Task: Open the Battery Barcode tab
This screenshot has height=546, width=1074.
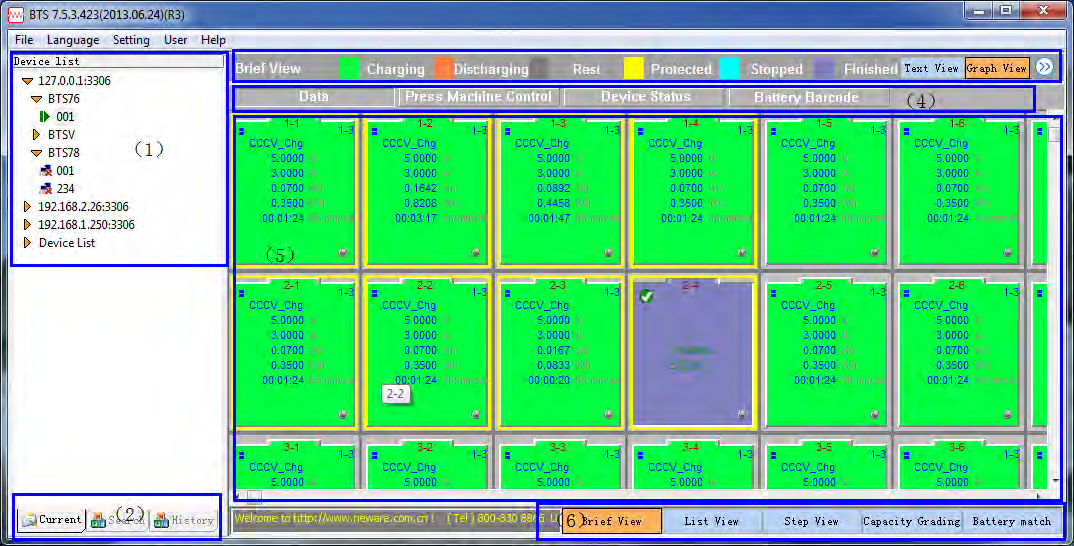Action: tap(807, 97)
